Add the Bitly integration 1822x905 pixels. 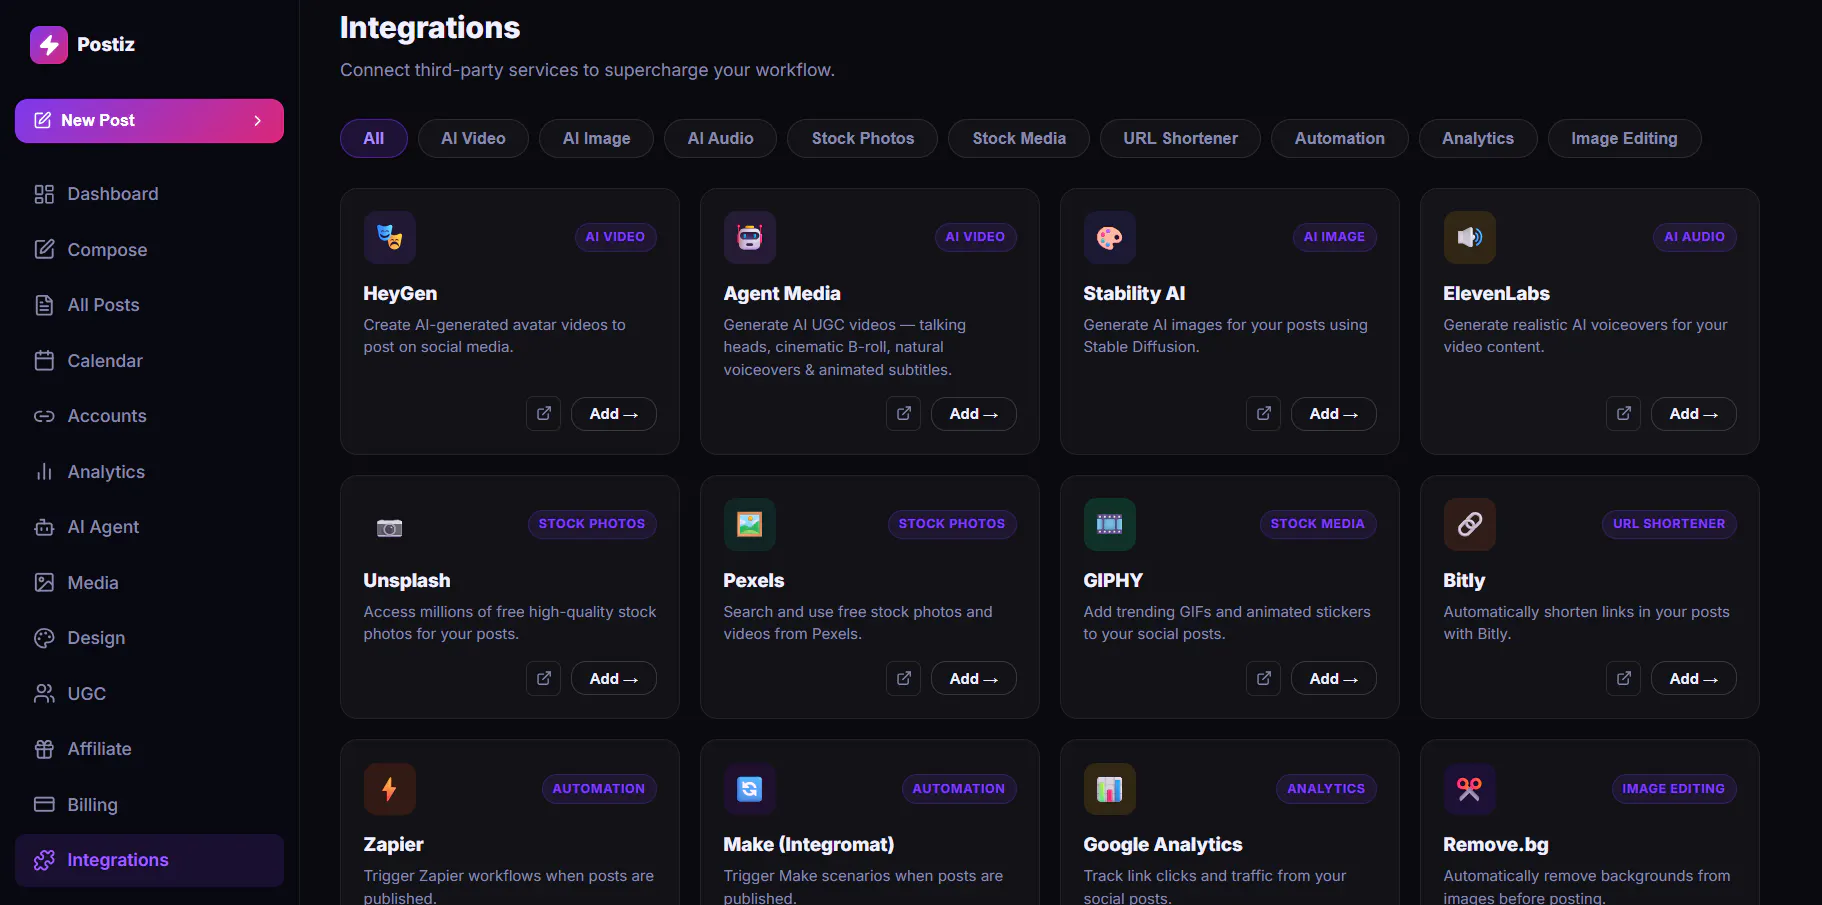pos(1694,679)
